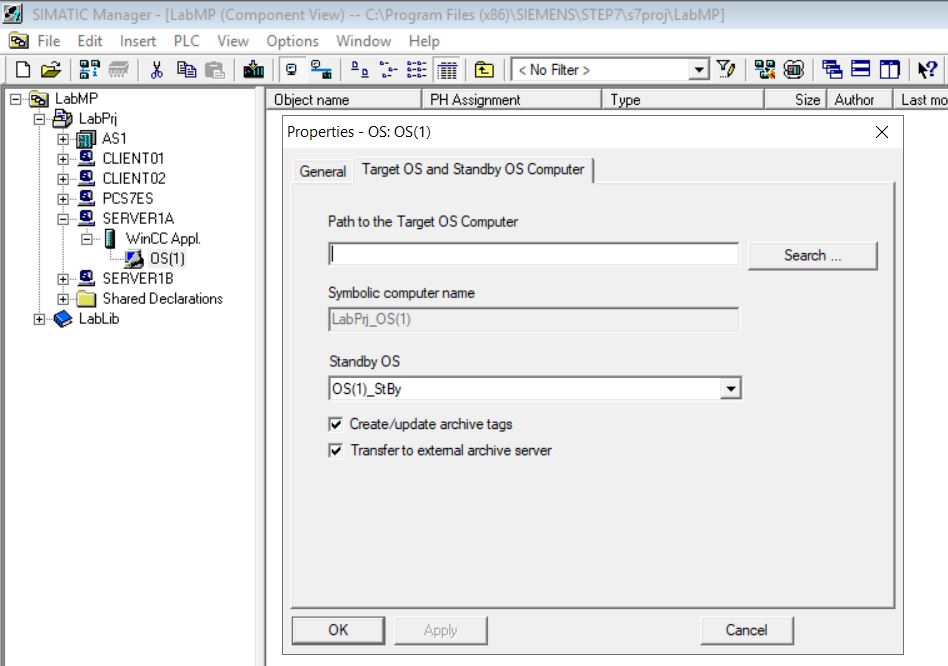Open the Insert menu
This screenshot has height=666, width=948.
click(x=138, y=41)
